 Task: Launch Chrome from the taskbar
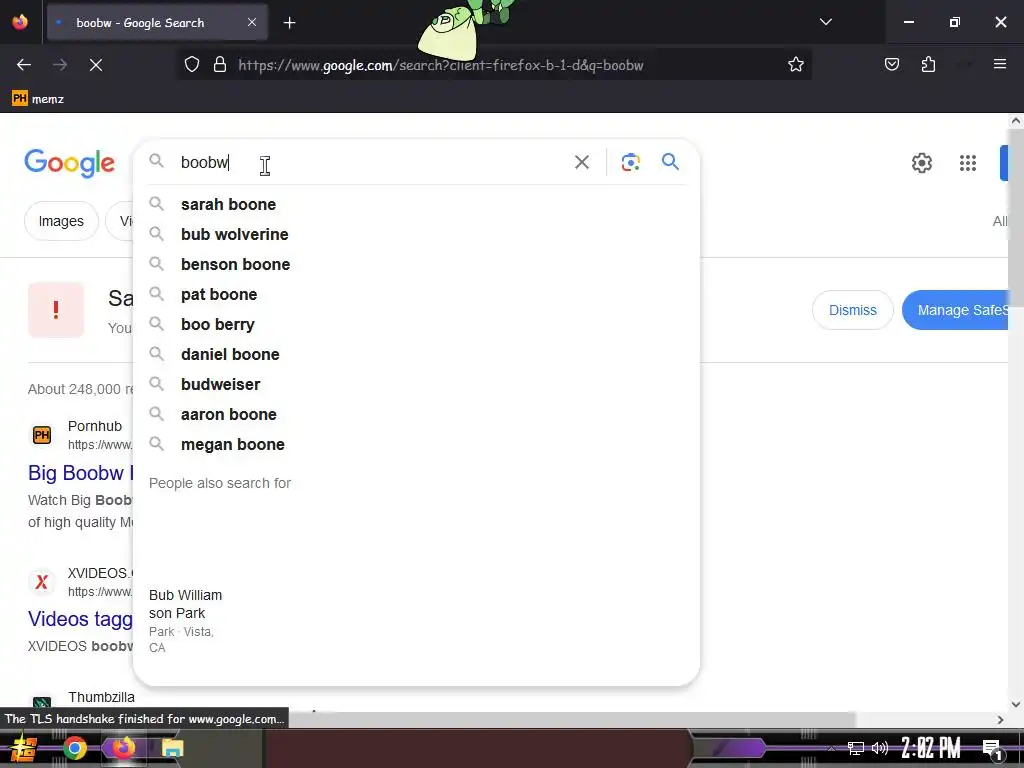coord(74,748)
